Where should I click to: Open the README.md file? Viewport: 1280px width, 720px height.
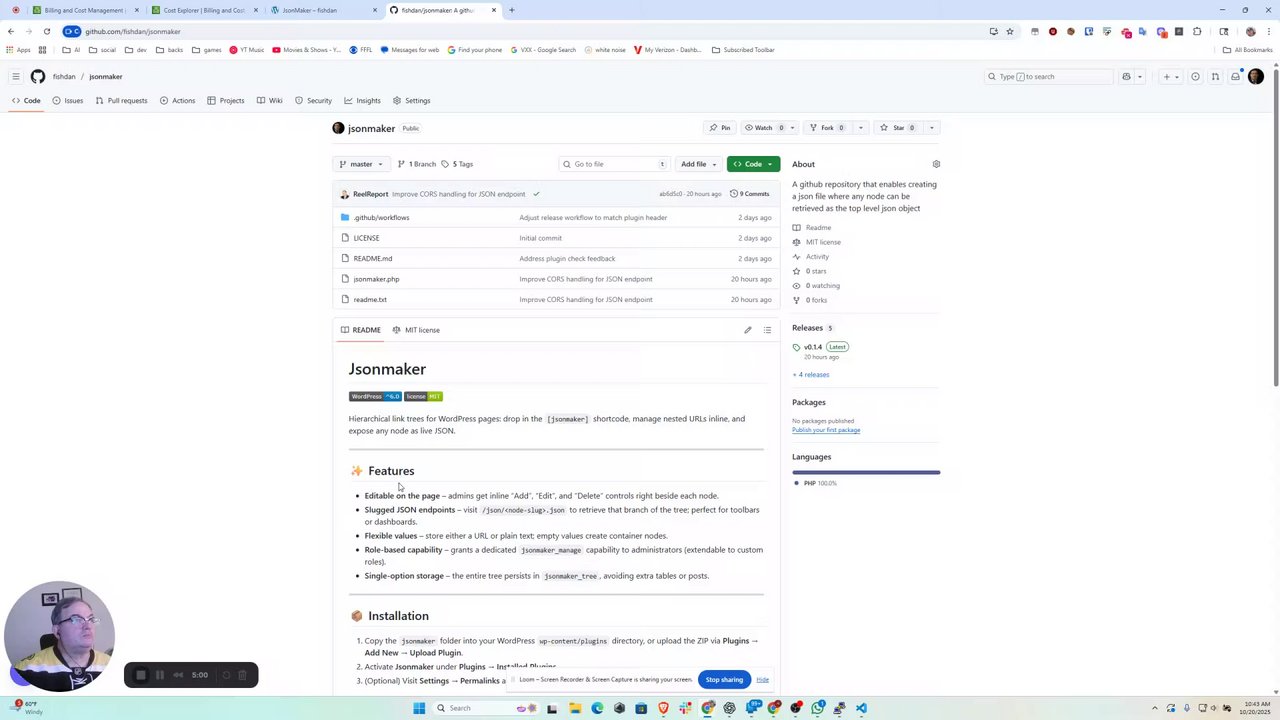373,258
